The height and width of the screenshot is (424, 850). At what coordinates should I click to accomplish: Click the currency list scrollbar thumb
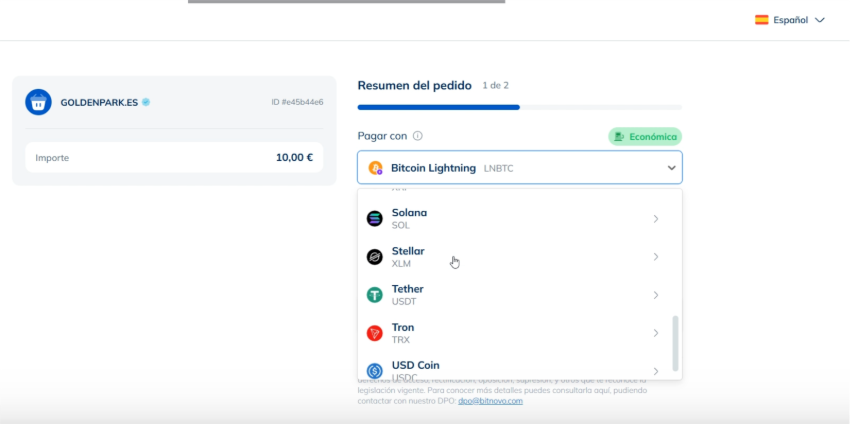(x=675, y=343)
